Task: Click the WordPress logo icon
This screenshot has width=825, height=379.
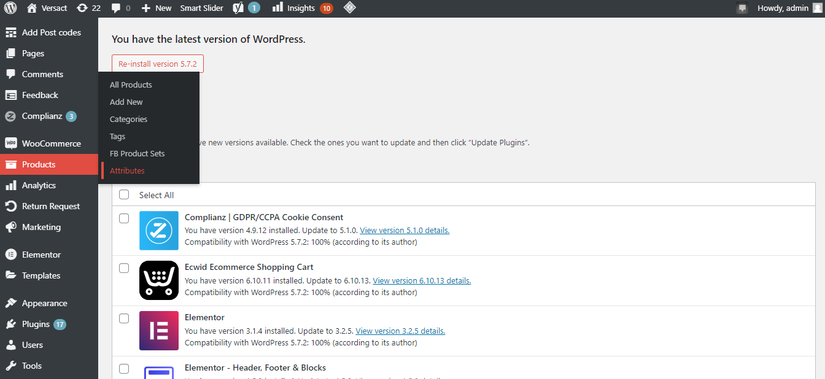Action: click(11, 8)
